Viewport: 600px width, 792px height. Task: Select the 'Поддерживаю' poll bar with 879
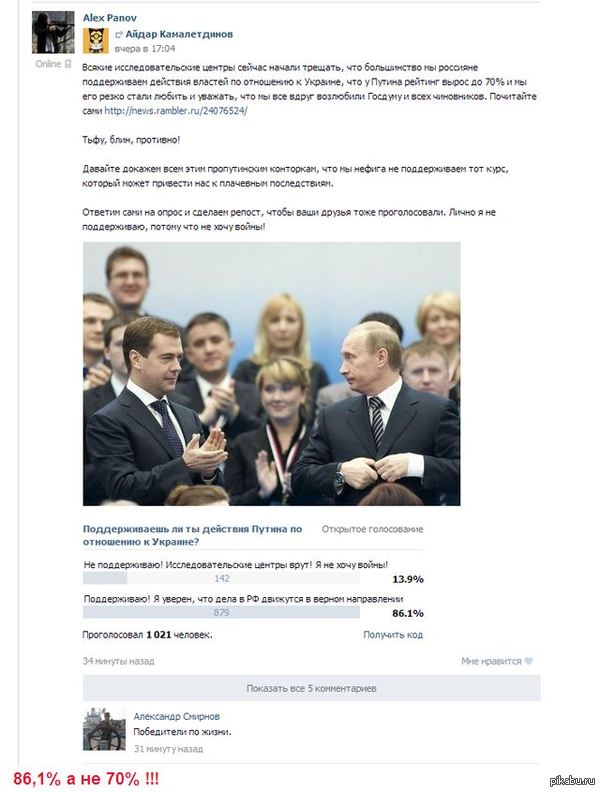point(221,613)
